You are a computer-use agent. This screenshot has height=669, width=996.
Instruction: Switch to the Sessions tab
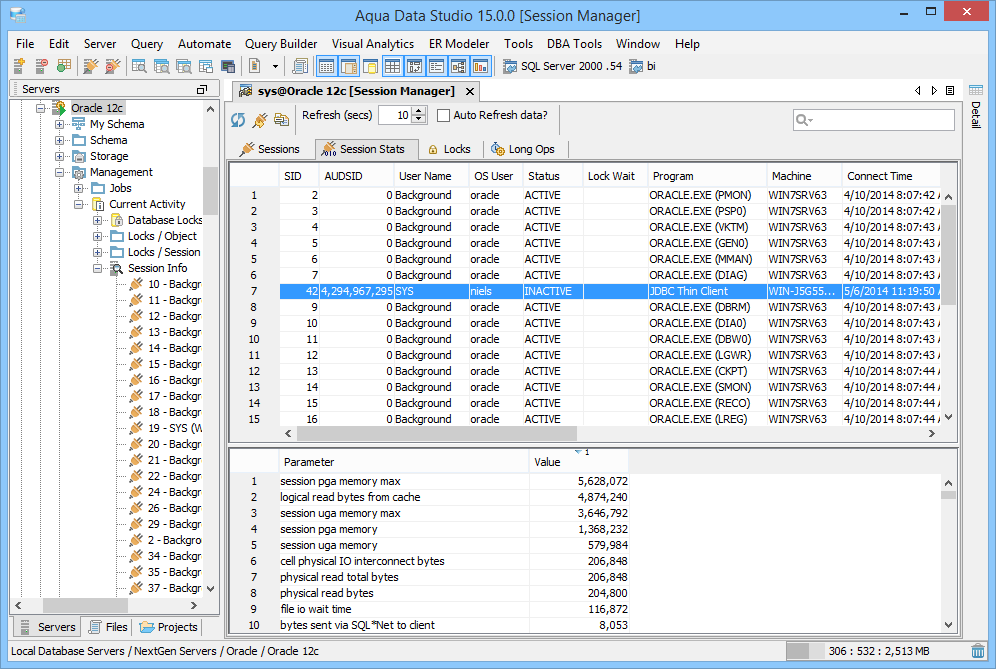pos(269,149)
